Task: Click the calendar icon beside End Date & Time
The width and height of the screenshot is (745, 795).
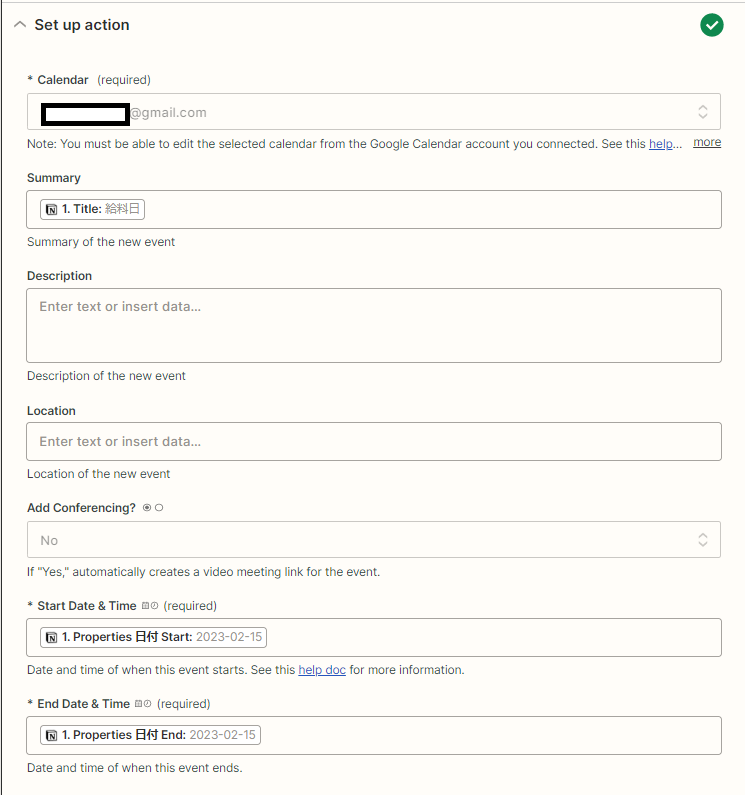Action: click(138, 703)
